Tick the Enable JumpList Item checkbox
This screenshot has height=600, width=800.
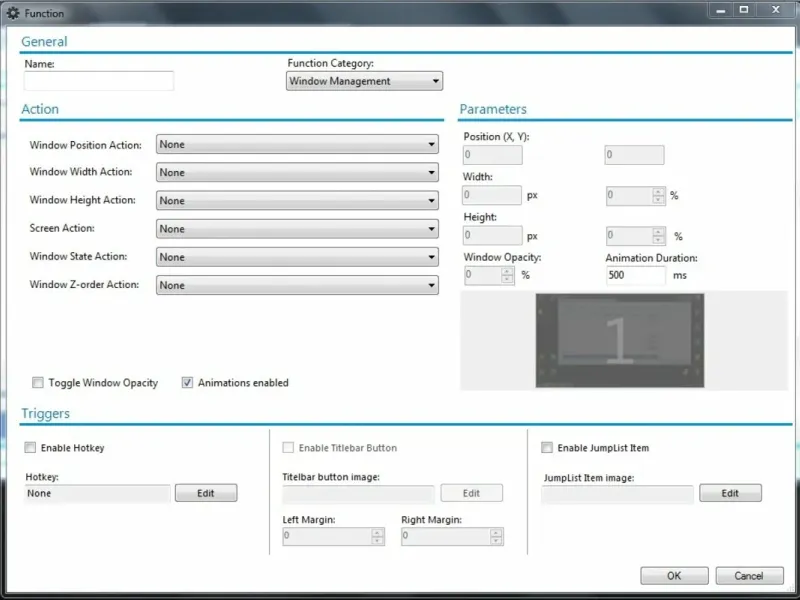click(547, 447)
